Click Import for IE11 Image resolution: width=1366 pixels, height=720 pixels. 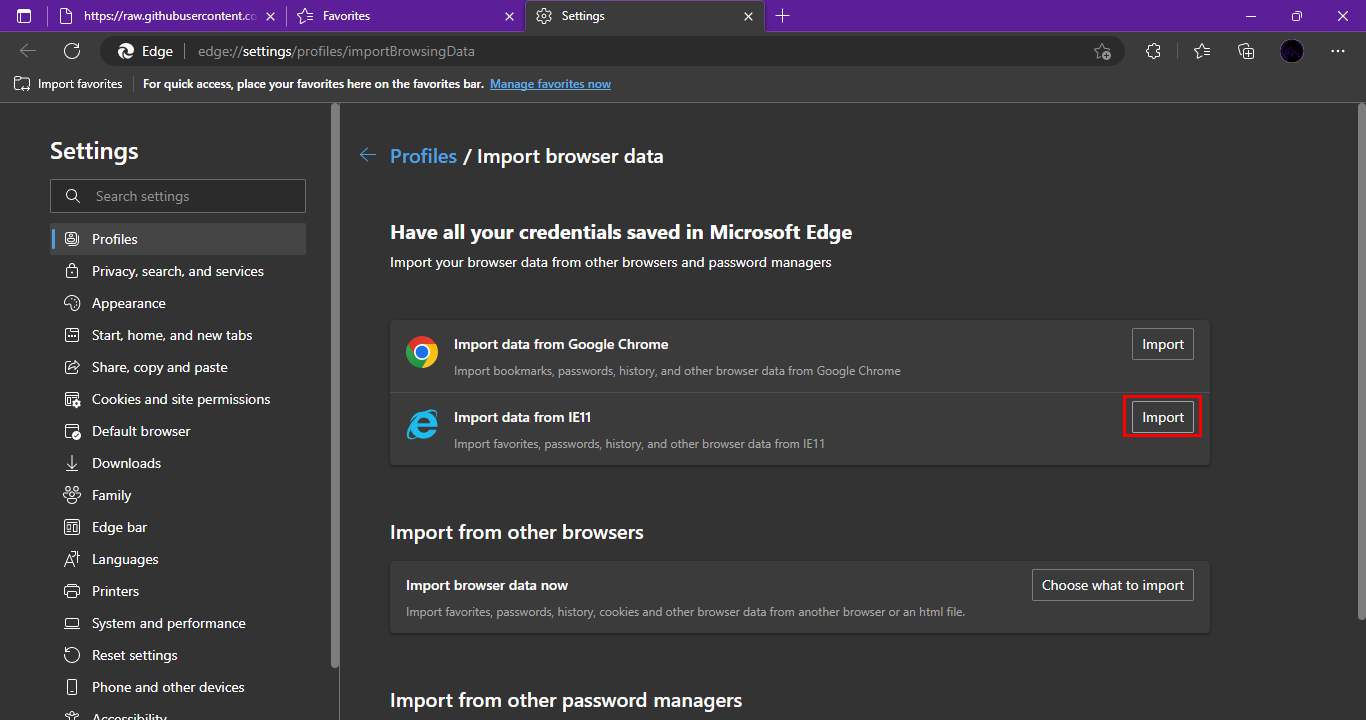[1163, 417]
